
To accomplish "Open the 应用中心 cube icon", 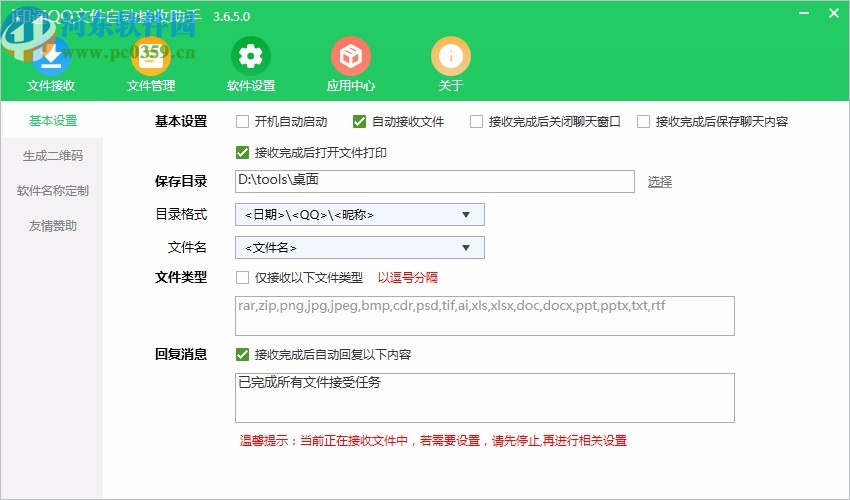I will point(351,56).
